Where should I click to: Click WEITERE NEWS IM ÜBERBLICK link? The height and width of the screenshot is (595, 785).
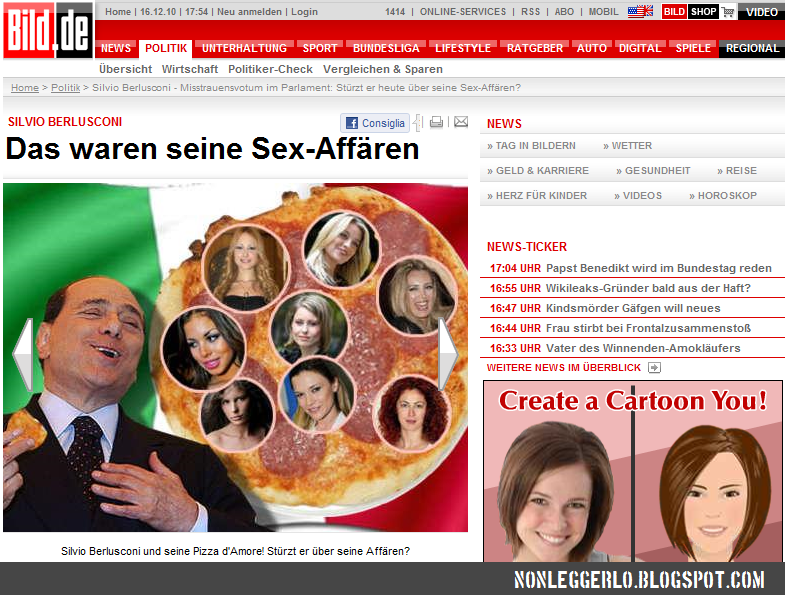coord(564,368)
